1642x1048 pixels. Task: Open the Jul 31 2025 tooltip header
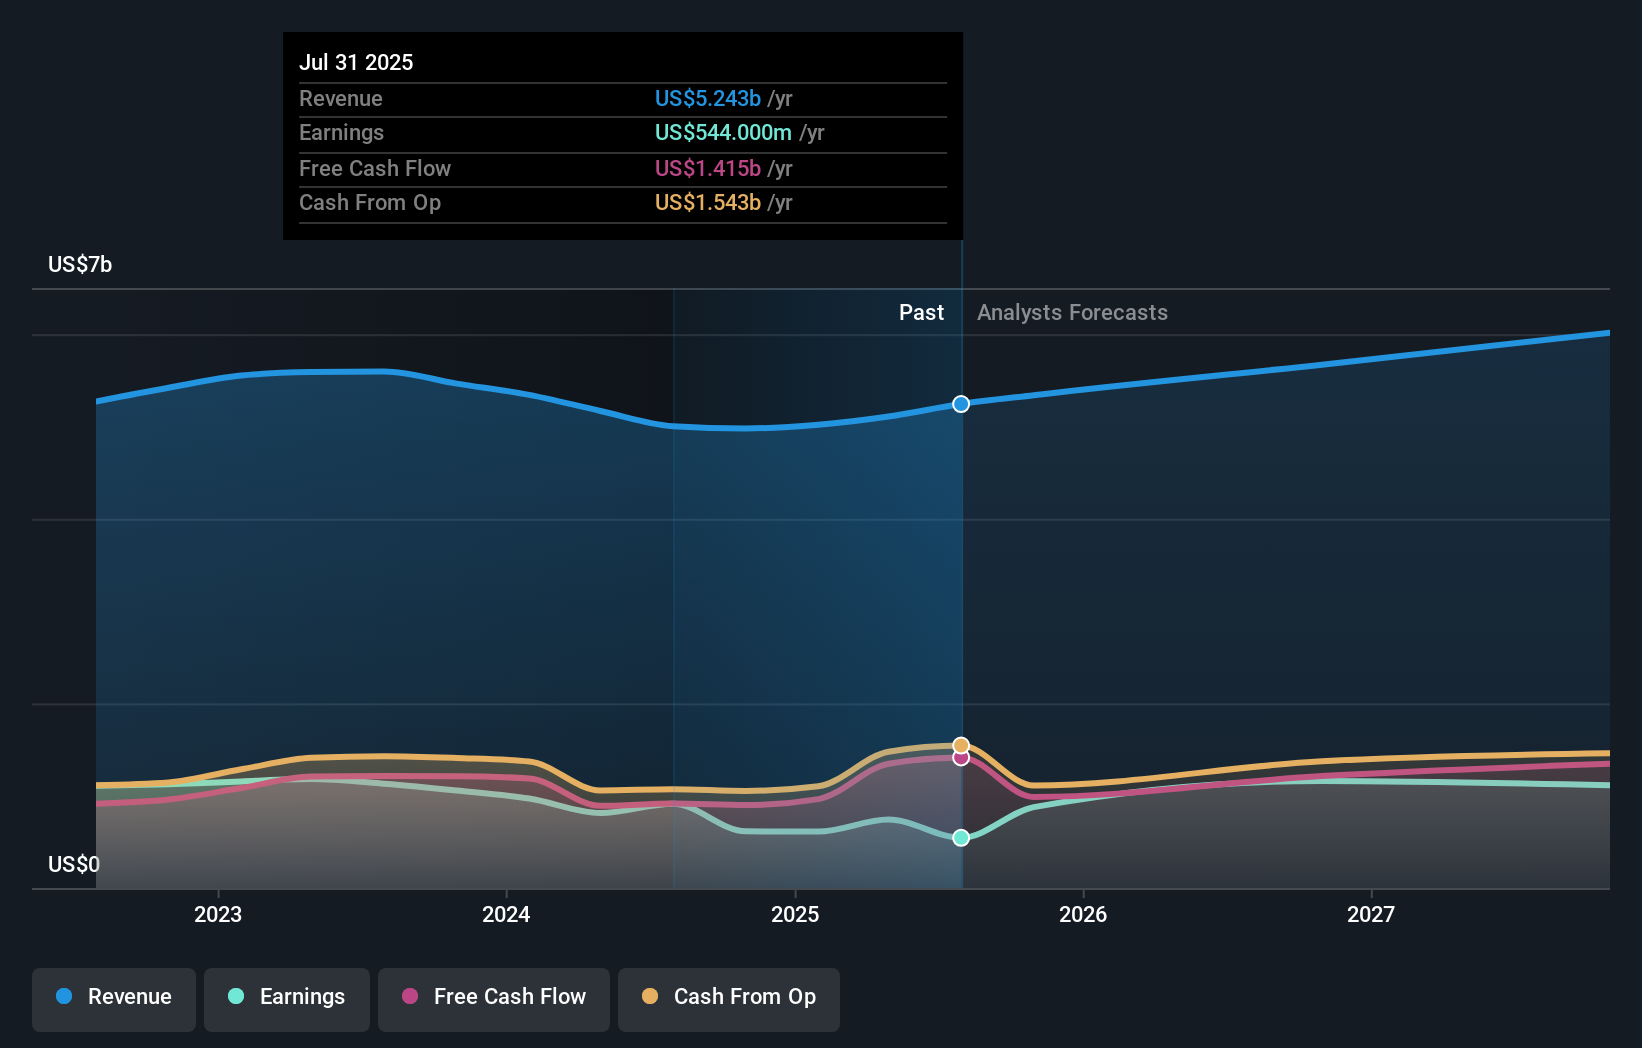[356, 62]
